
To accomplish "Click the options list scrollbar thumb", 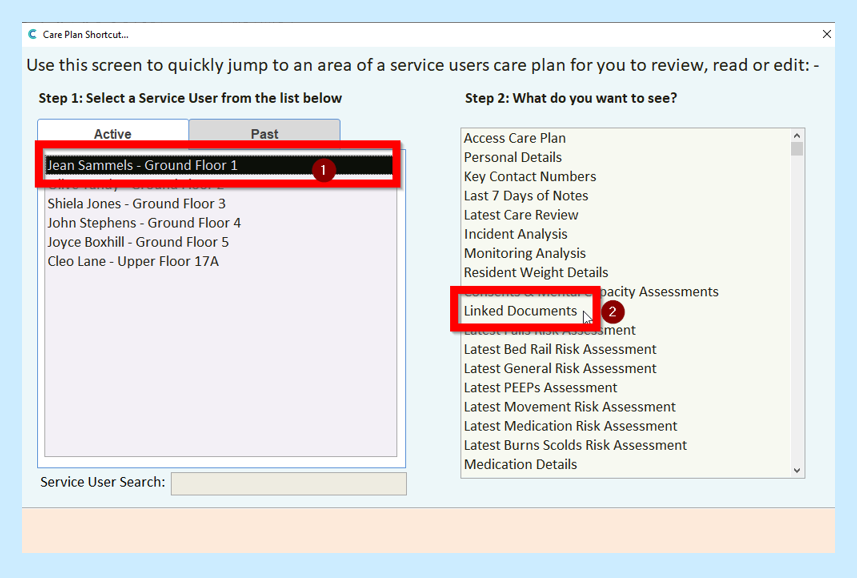I will pyautogui.click(x=797, y=149).
